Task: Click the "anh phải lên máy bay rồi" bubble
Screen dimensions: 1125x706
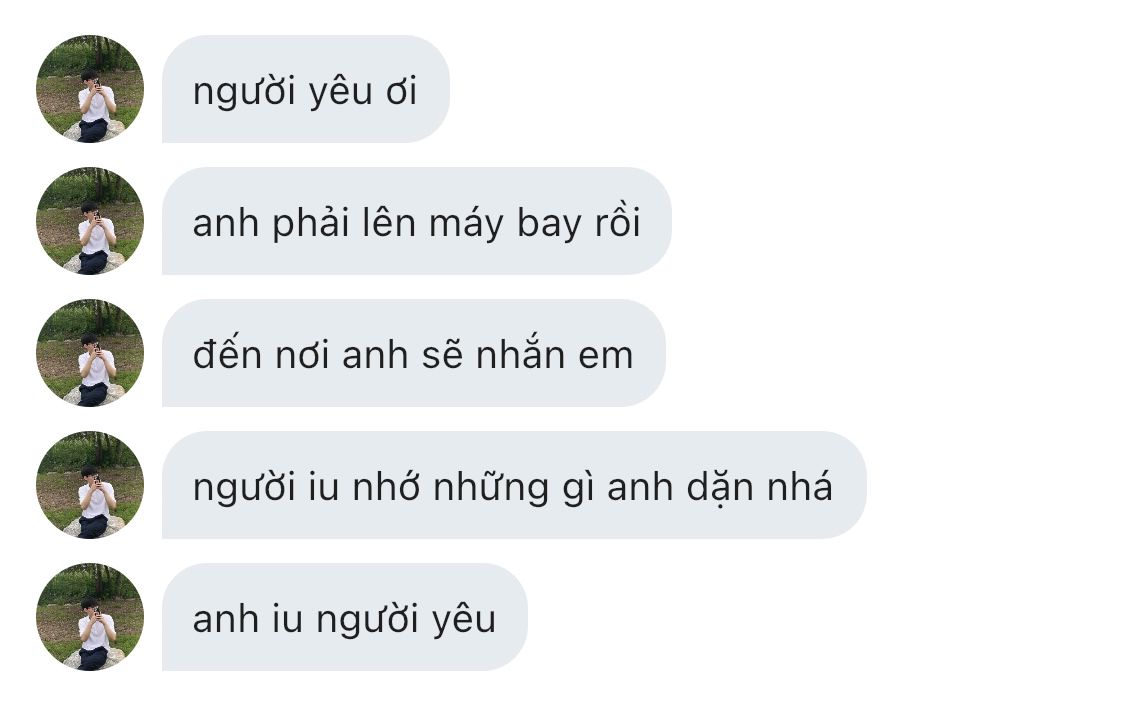Action: [x=417, y=221]
